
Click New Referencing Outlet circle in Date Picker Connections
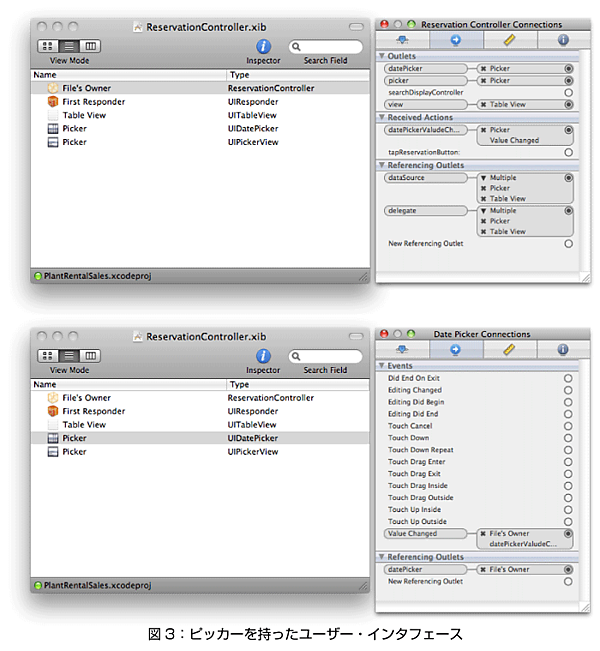[568, 581]
